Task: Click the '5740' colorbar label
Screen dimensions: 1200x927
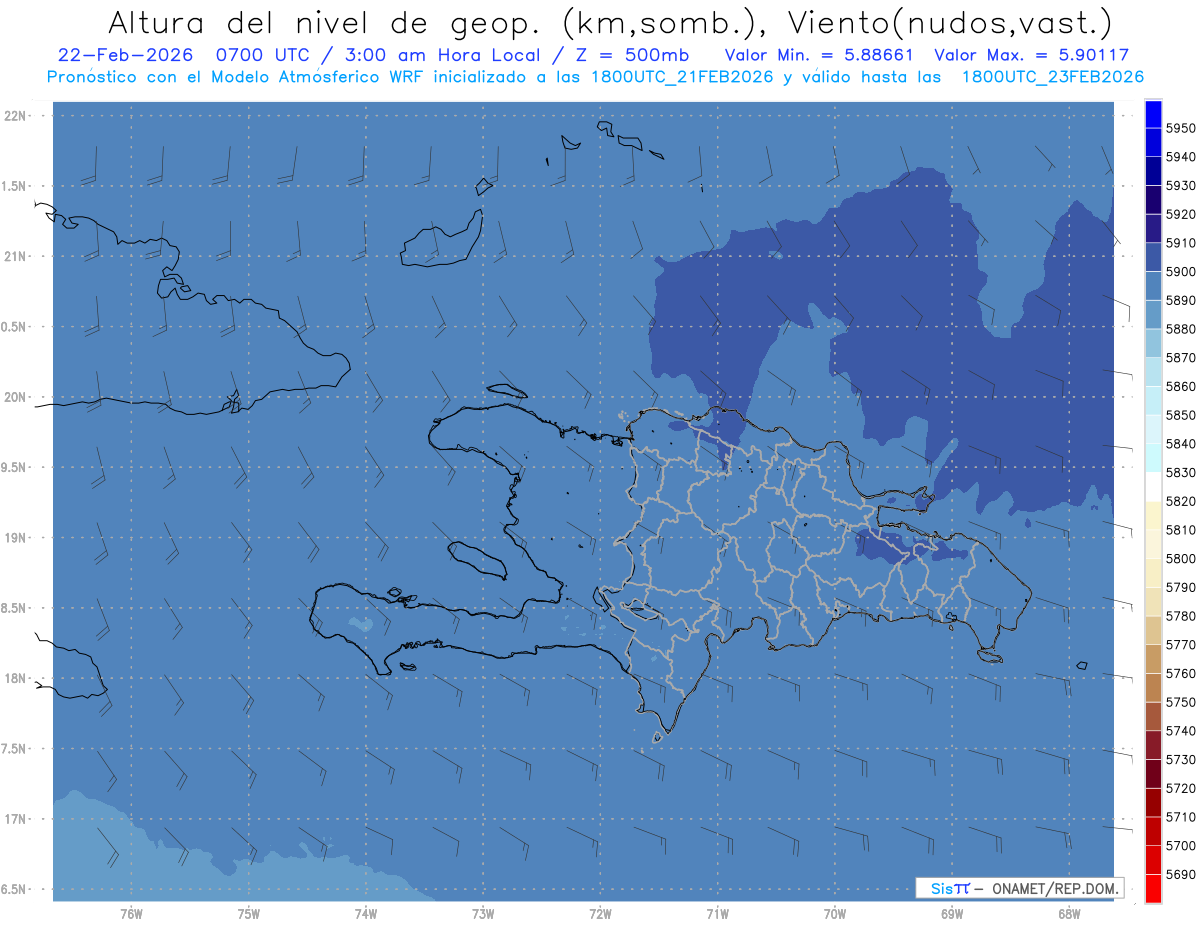Action: pos(1180,731)
